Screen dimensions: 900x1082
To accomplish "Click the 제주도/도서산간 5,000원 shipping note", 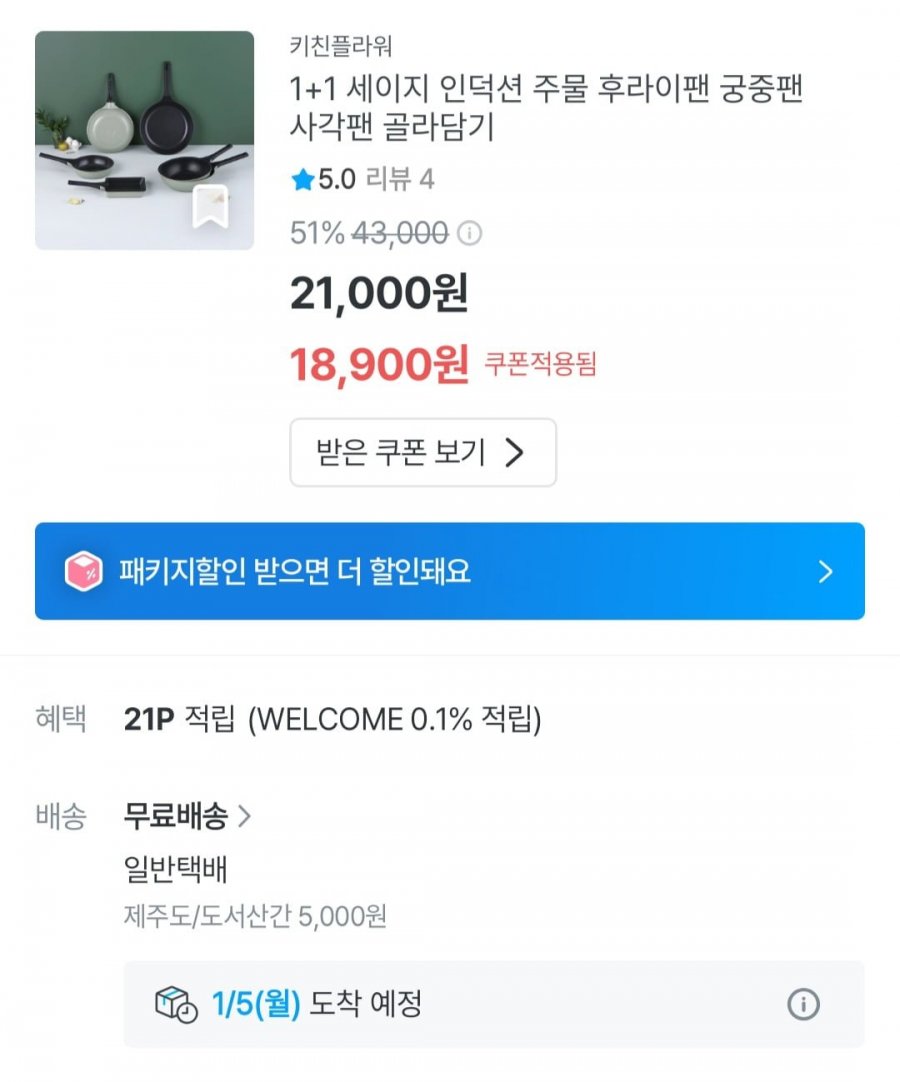I will 255,915.
